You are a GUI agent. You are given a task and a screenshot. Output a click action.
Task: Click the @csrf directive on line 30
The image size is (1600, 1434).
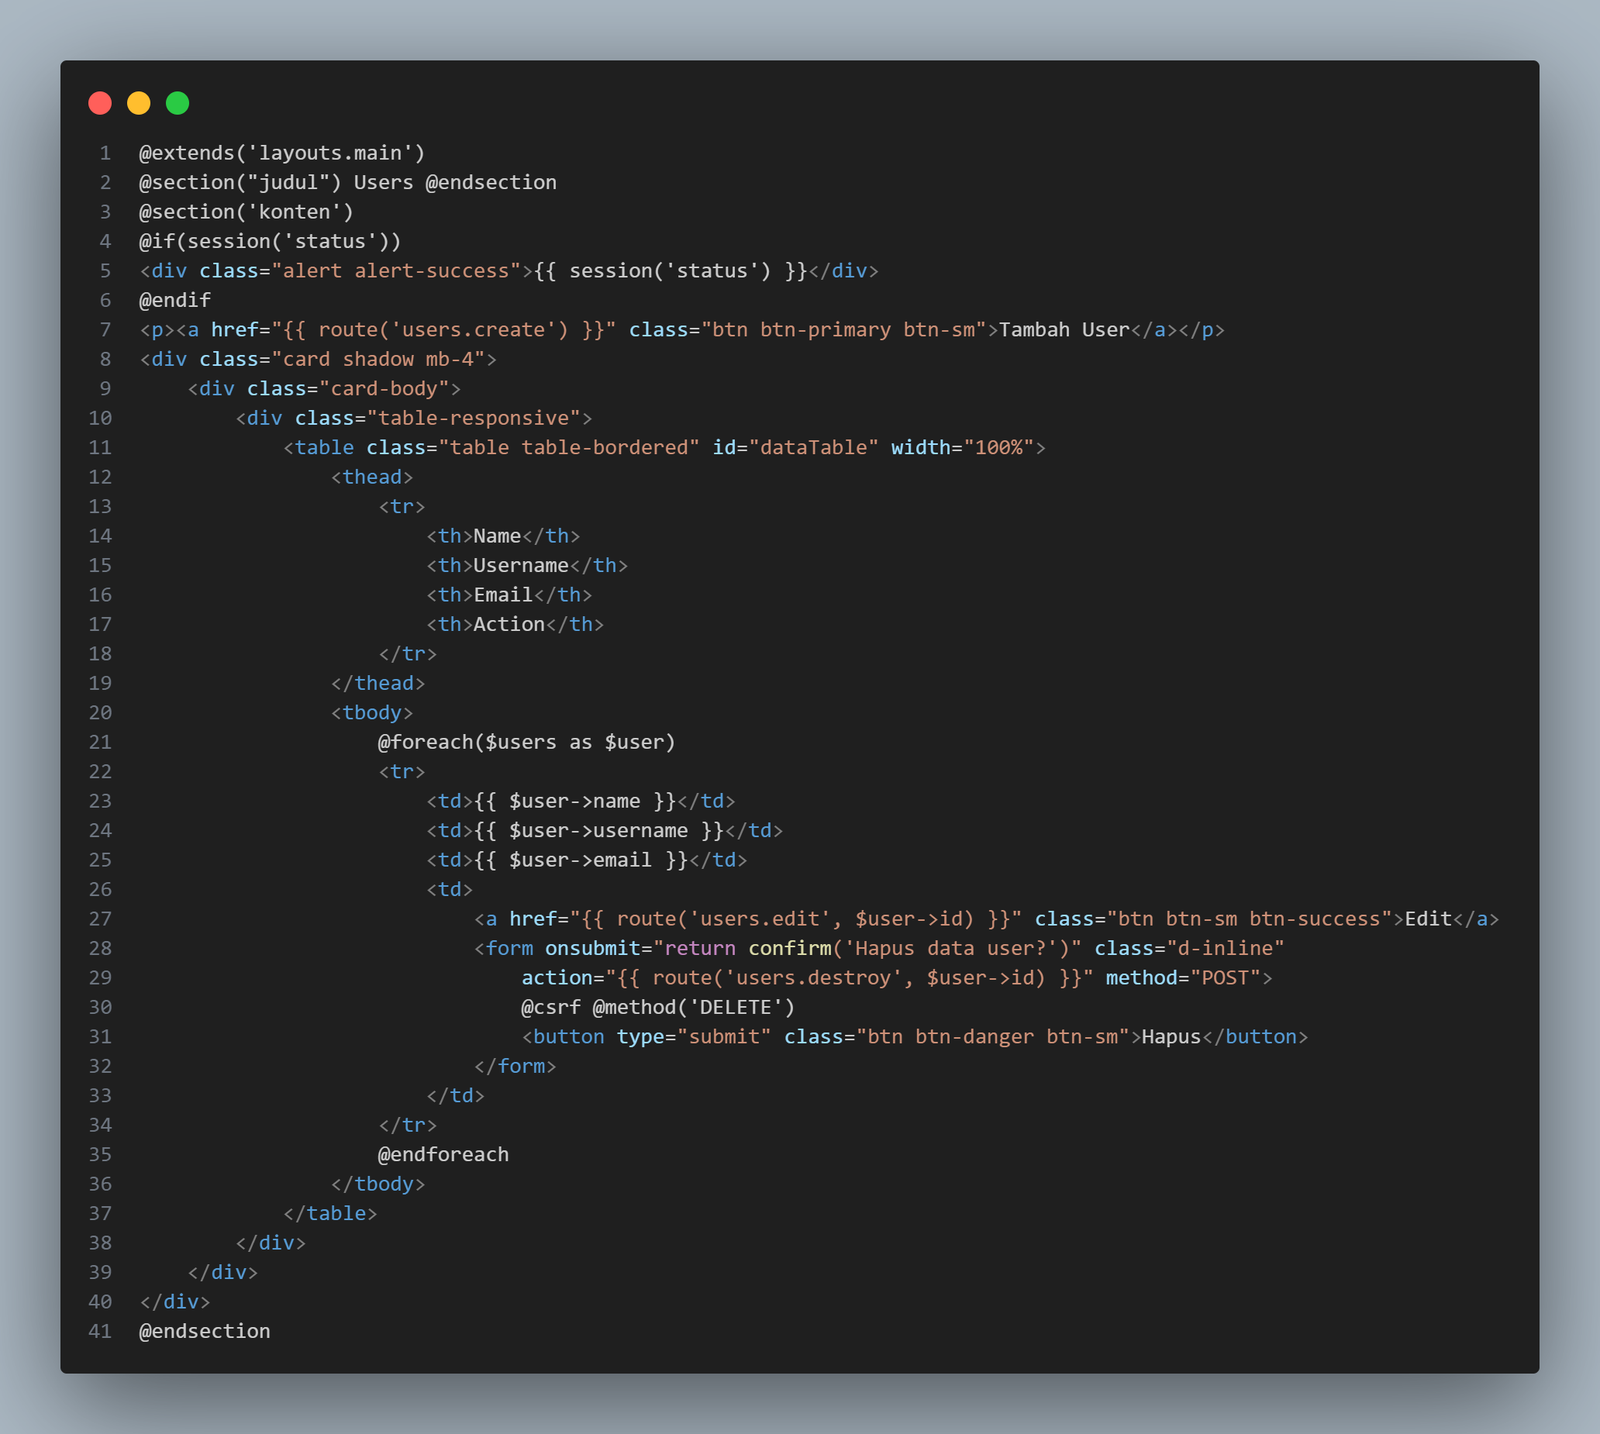(551, 1007)
